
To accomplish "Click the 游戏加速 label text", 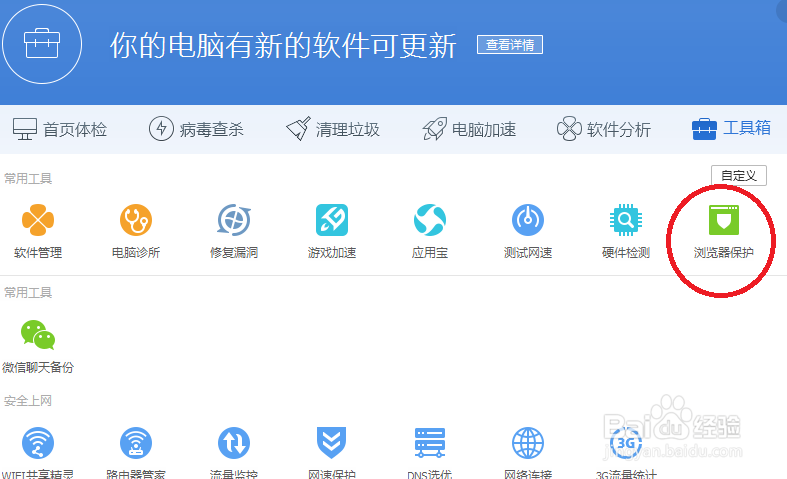I will coord(332,253).
